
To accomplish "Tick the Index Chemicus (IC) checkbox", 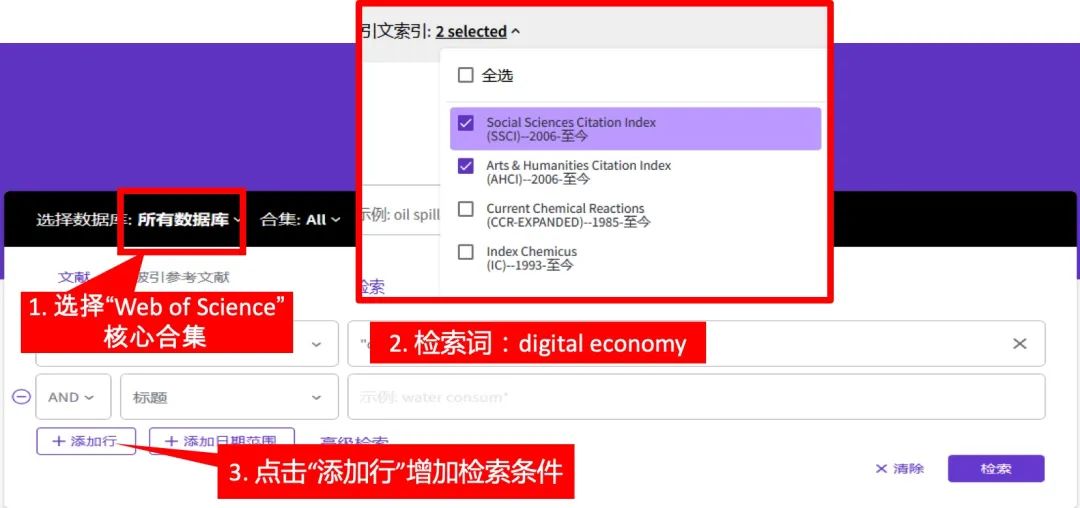I will pyautogui.click(x=466, y=252).
